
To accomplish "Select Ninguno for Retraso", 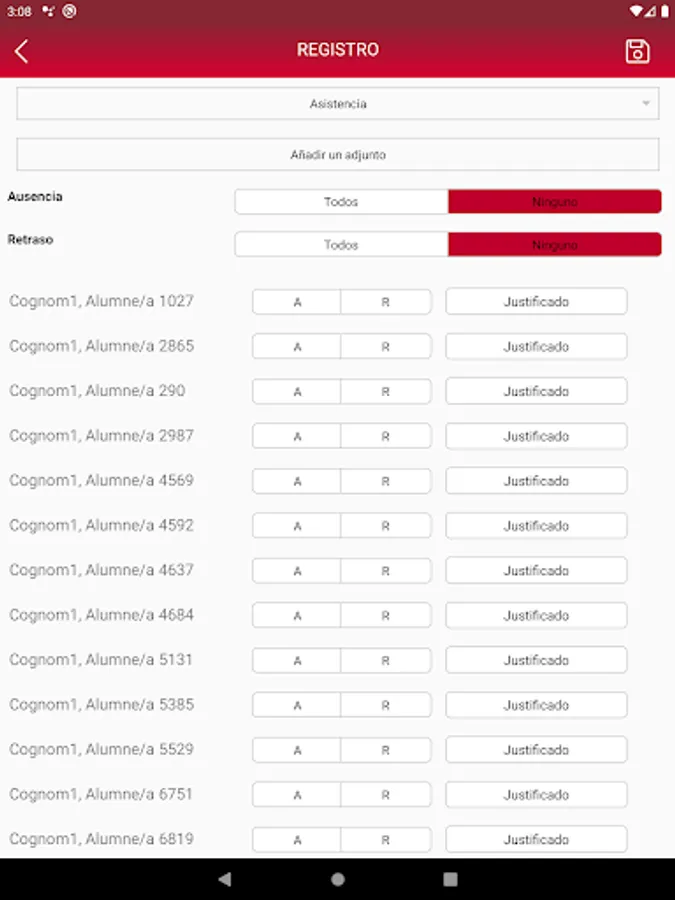I will [x=554, y=245].
